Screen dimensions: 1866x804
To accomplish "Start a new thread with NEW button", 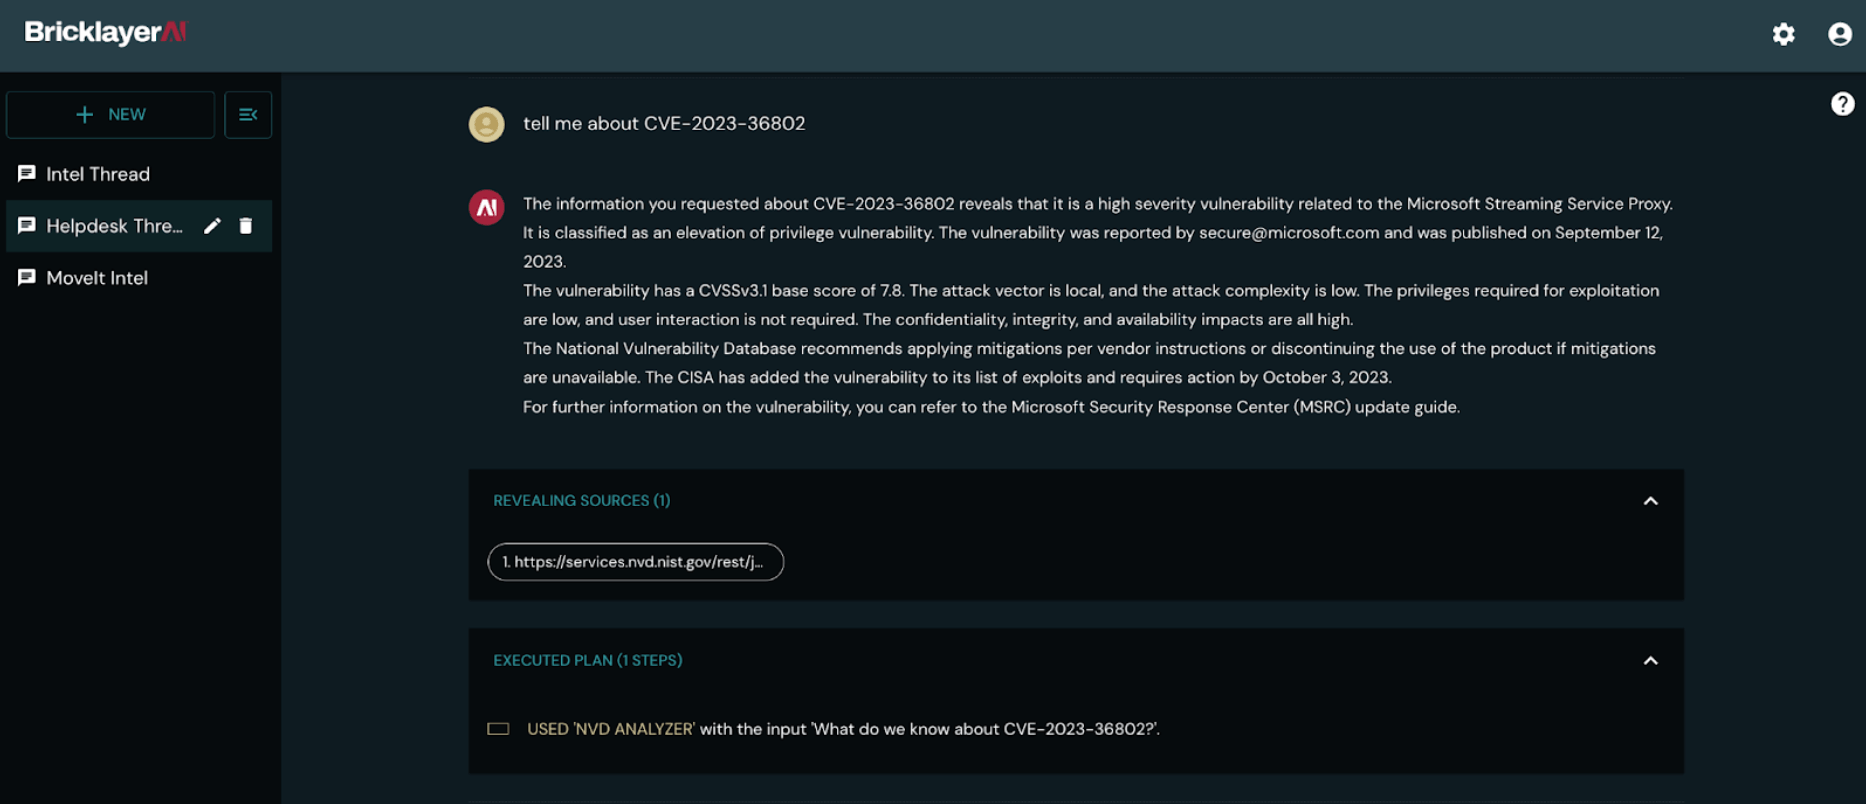I will 111,115.
